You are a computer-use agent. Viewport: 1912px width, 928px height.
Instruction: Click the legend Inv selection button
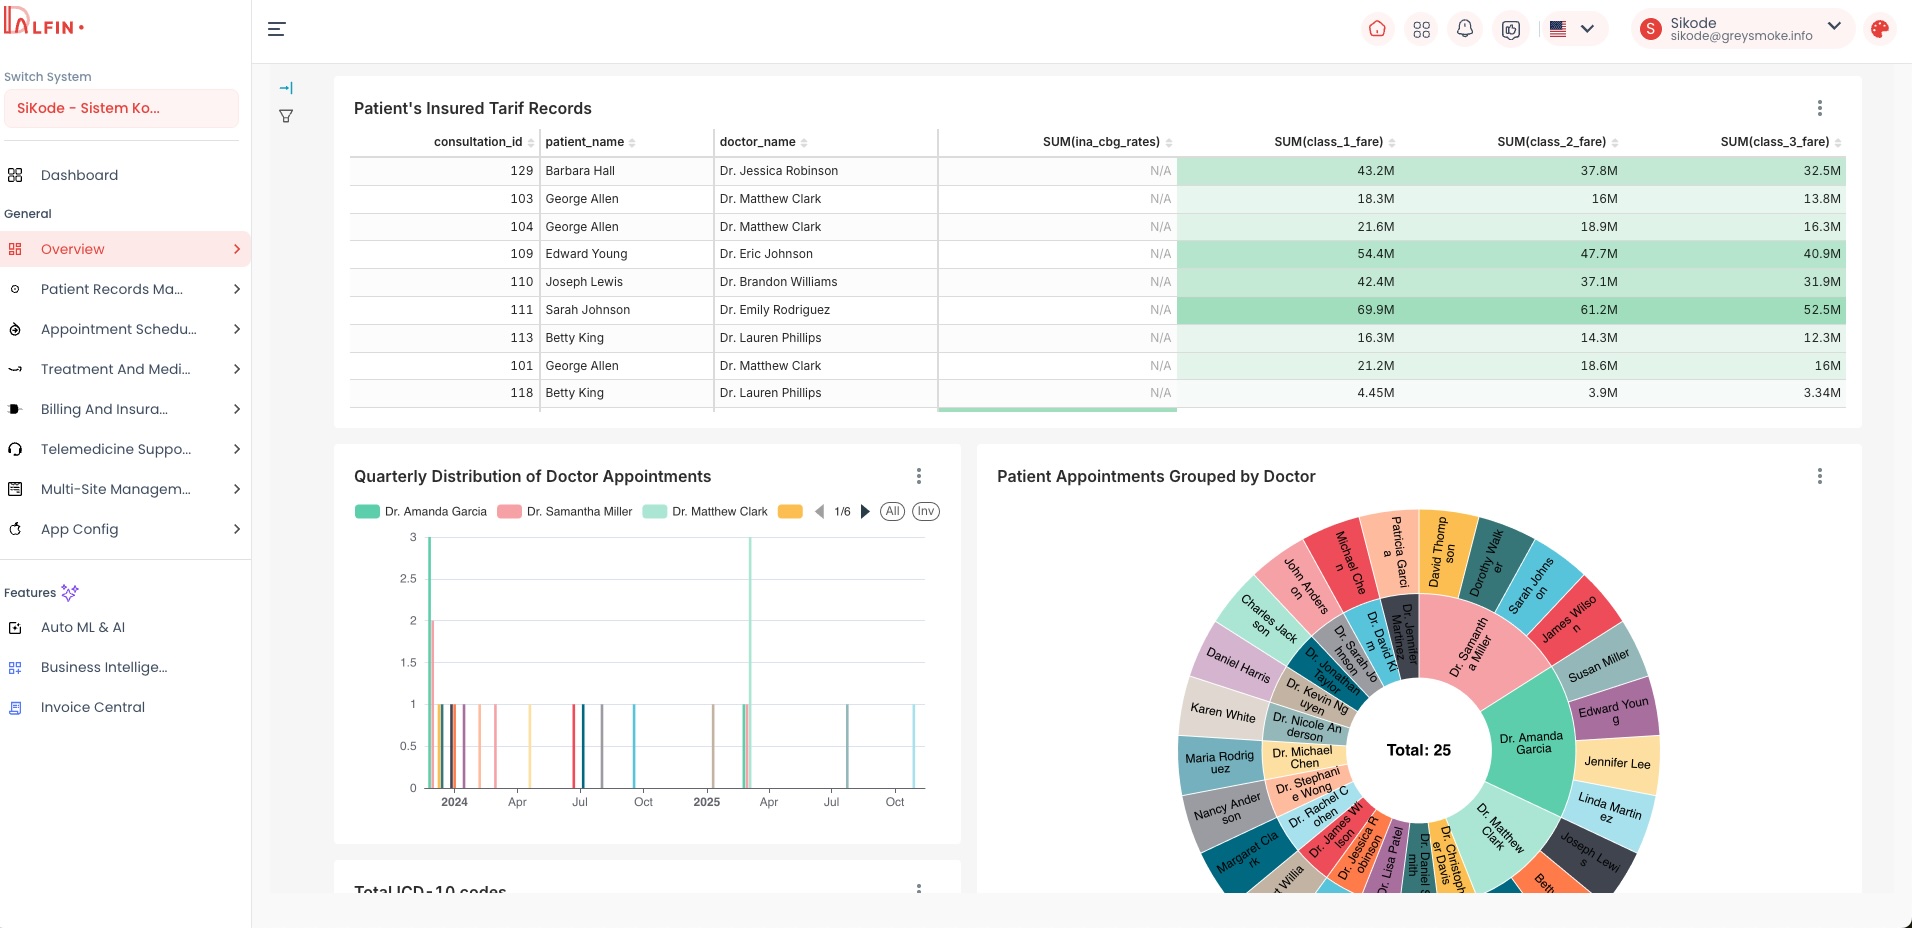pyautogui.click(x=925, y=512)
